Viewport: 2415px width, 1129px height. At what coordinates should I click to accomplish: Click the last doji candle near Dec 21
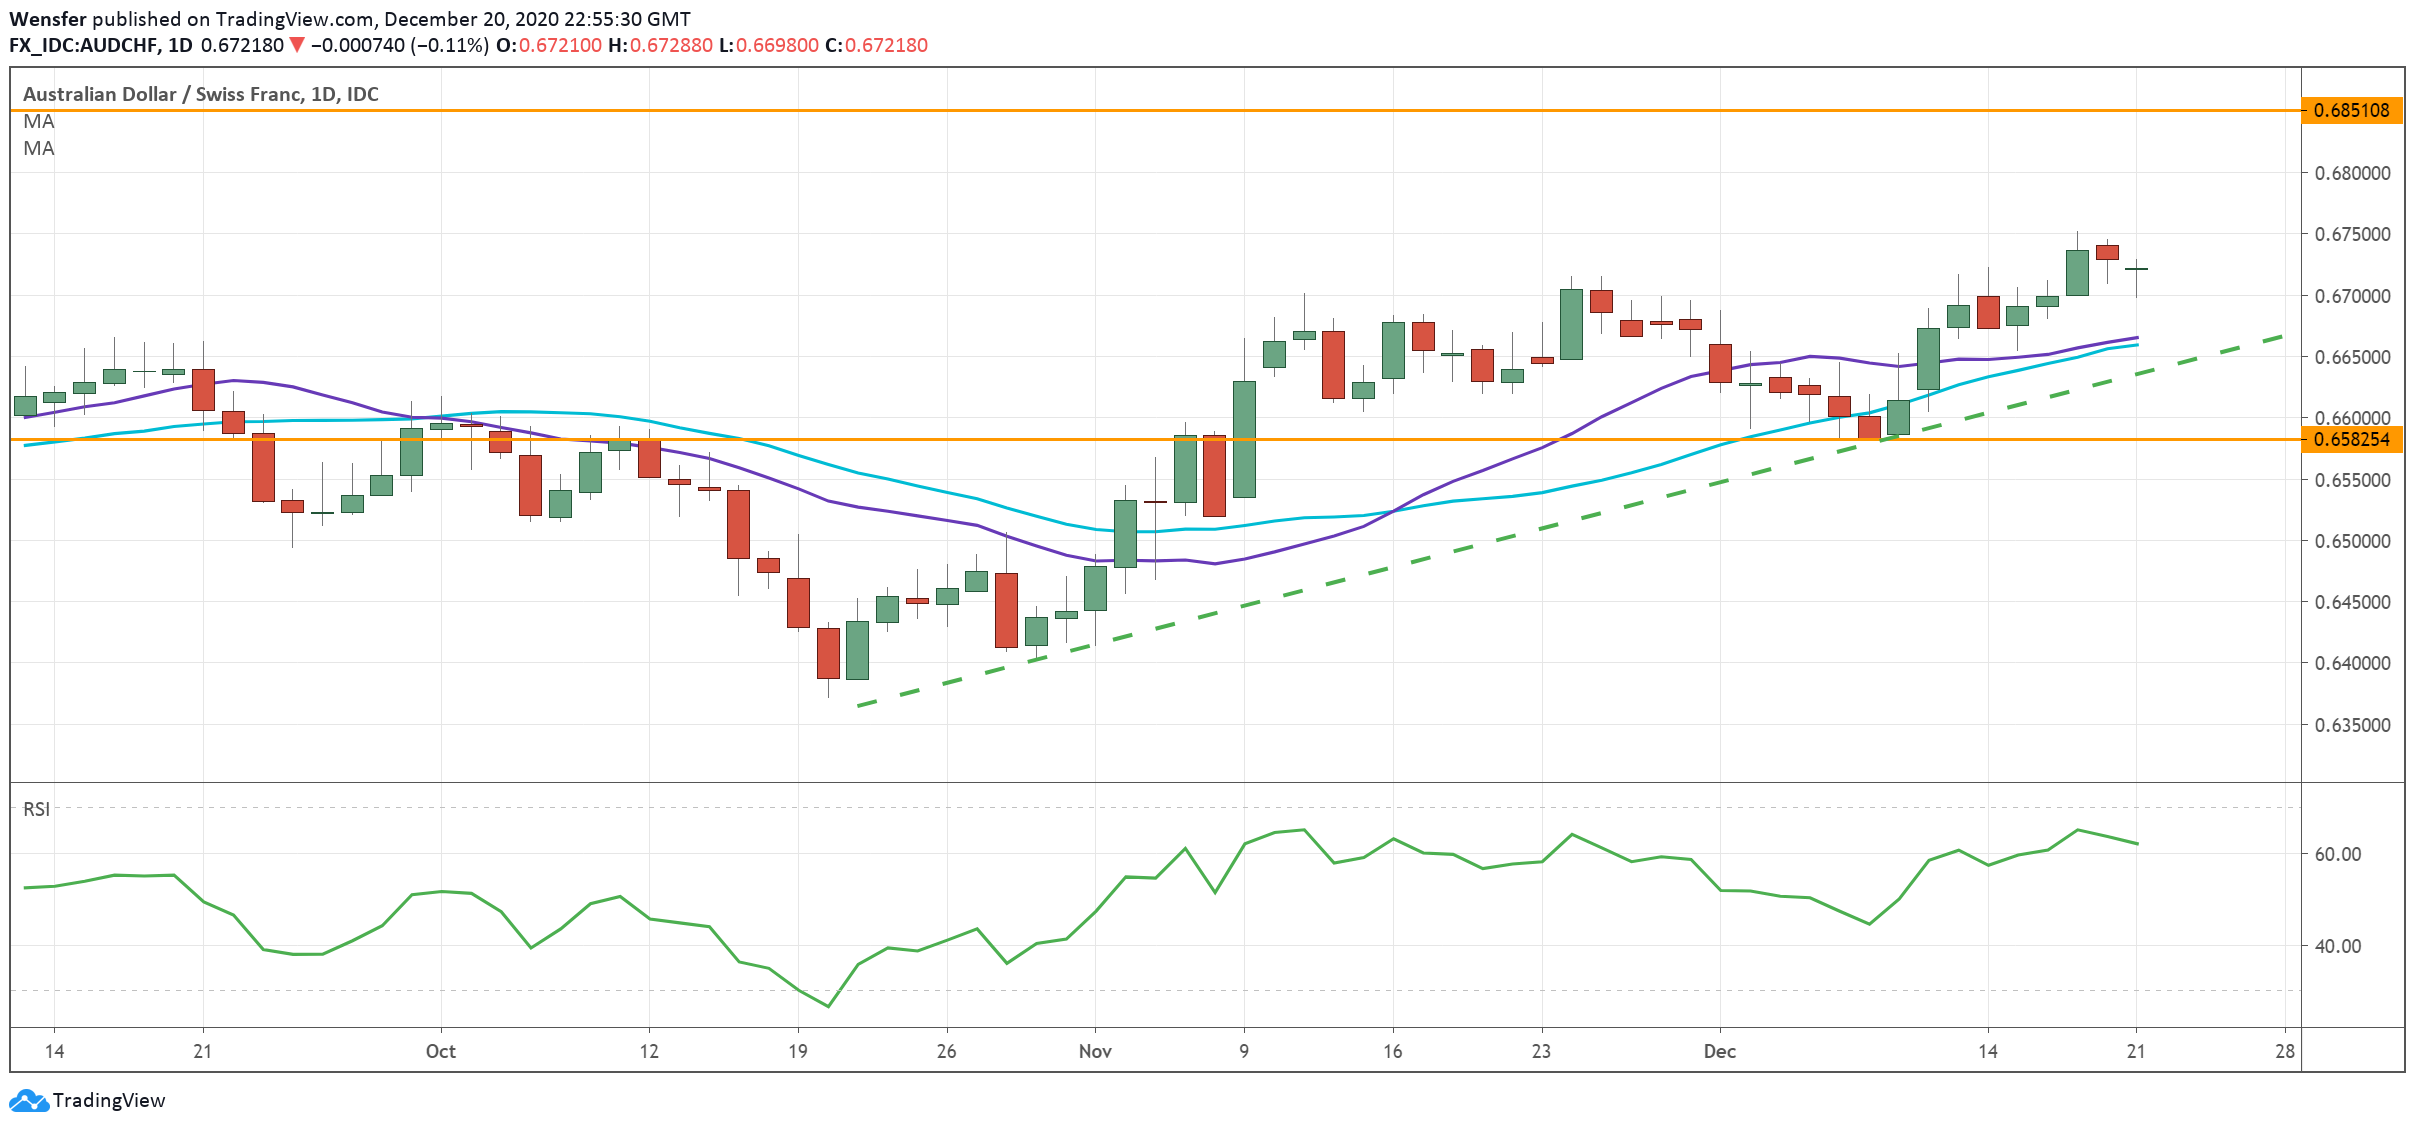click(2136, 269)
